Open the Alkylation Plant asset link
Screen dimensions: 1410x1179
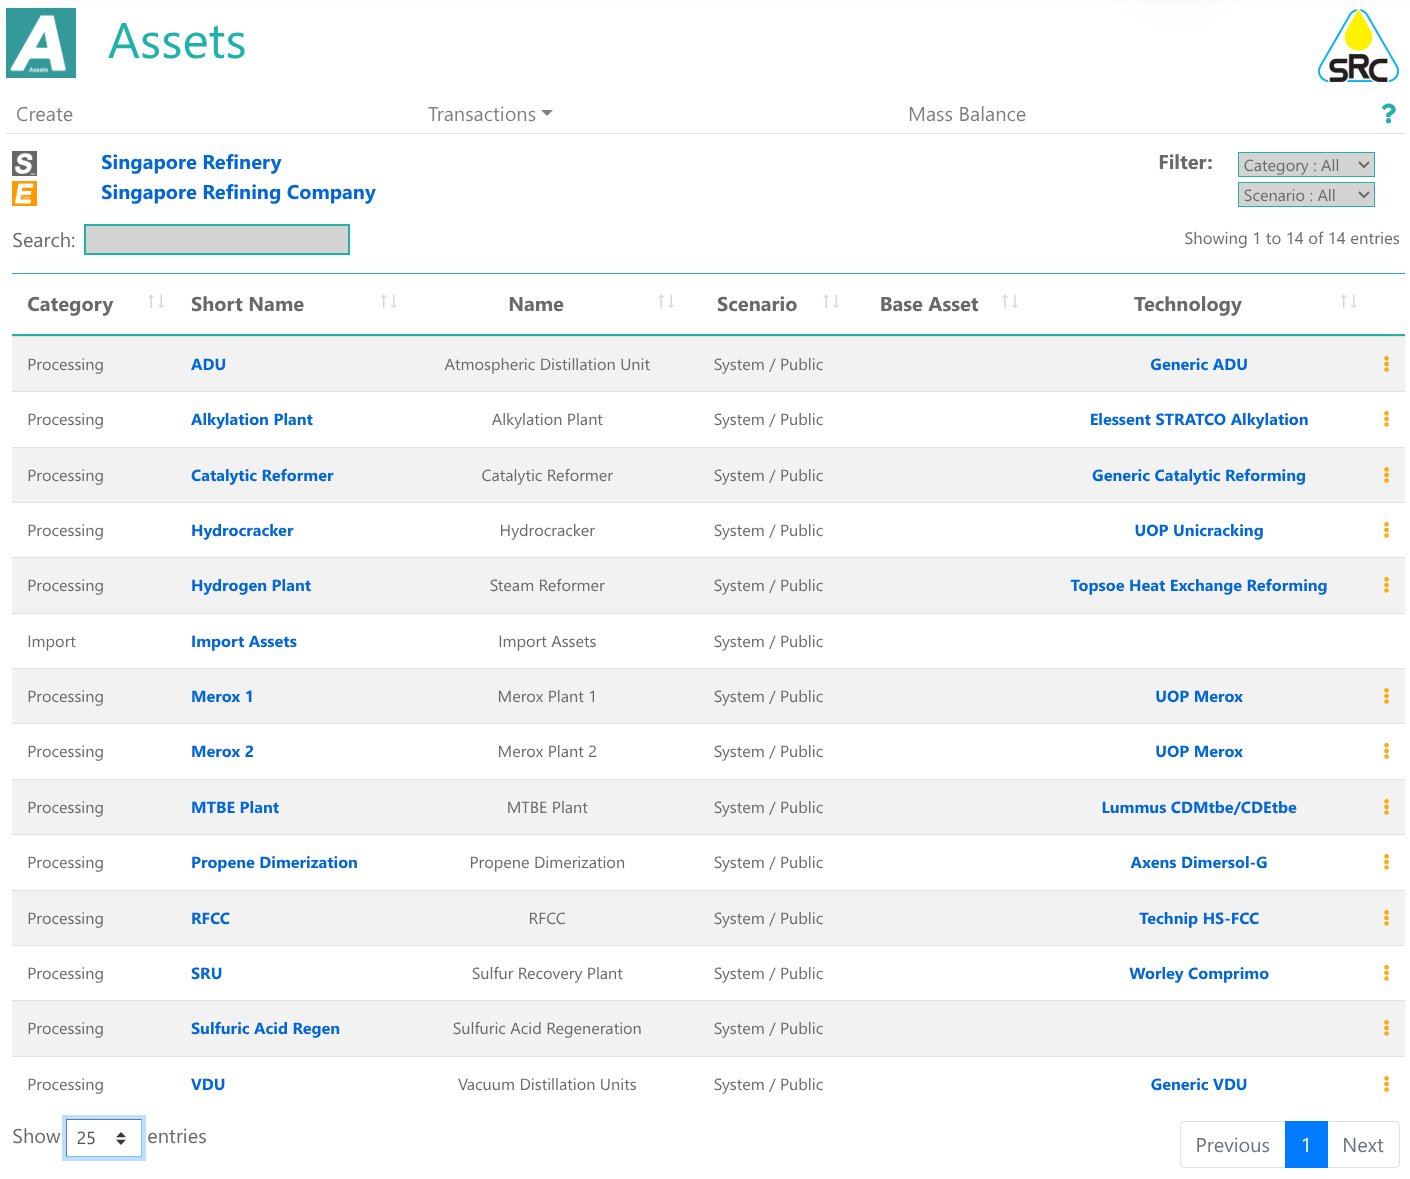tap(252, 419)
